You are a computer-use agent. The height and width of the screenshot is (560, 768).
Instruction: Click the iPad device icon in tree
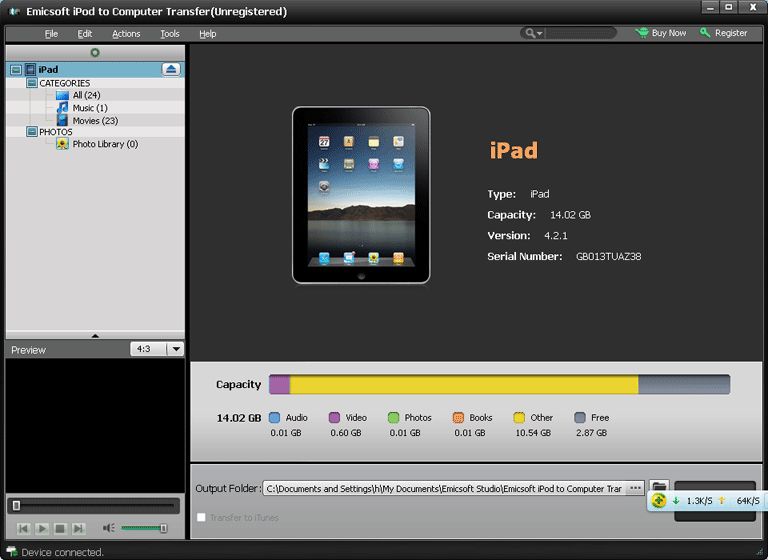click(30, 70)
